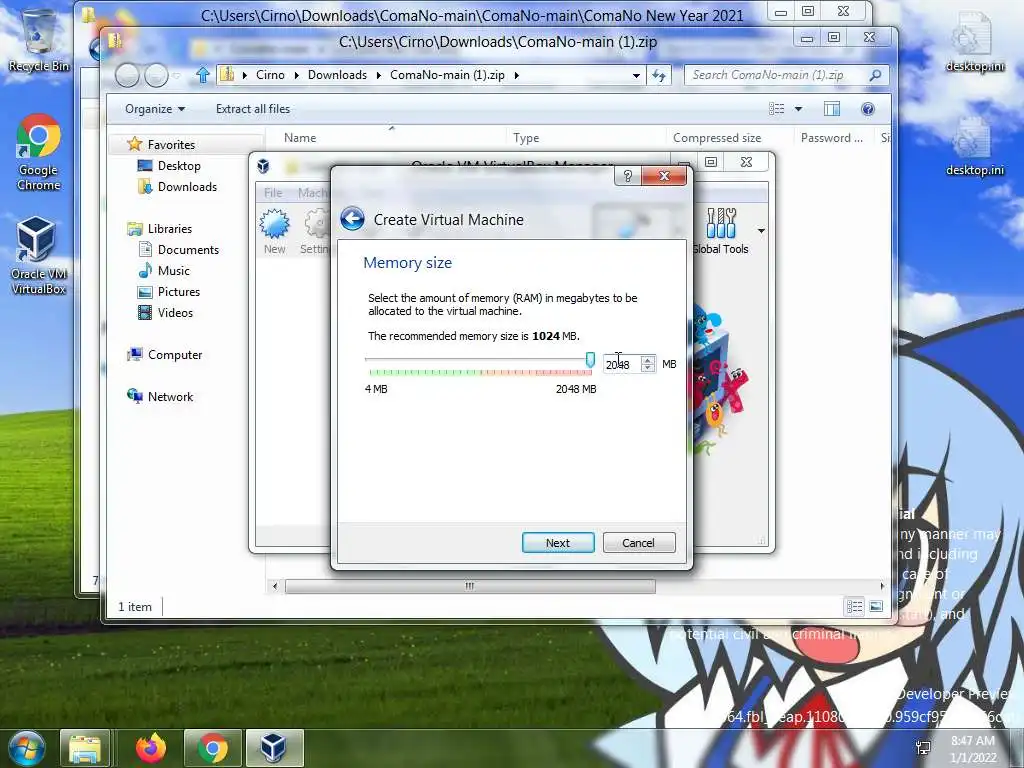Click File Explorer on the taskbar

coord(84,748)
